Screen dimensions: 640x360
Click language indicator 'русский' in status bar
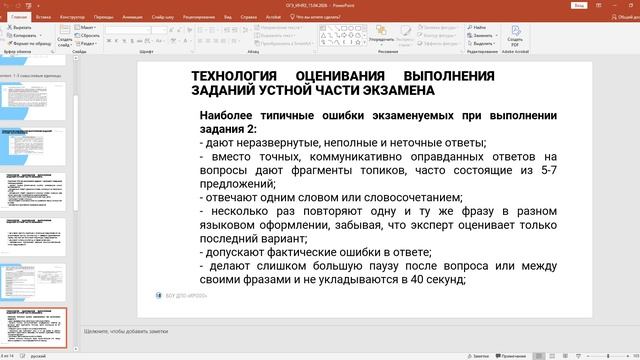tap(38, 356)
